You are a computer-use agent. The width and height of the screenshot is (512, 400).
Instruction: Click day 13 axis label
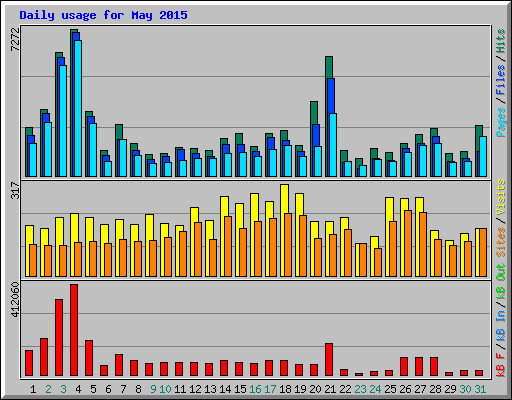click(210, 389)
